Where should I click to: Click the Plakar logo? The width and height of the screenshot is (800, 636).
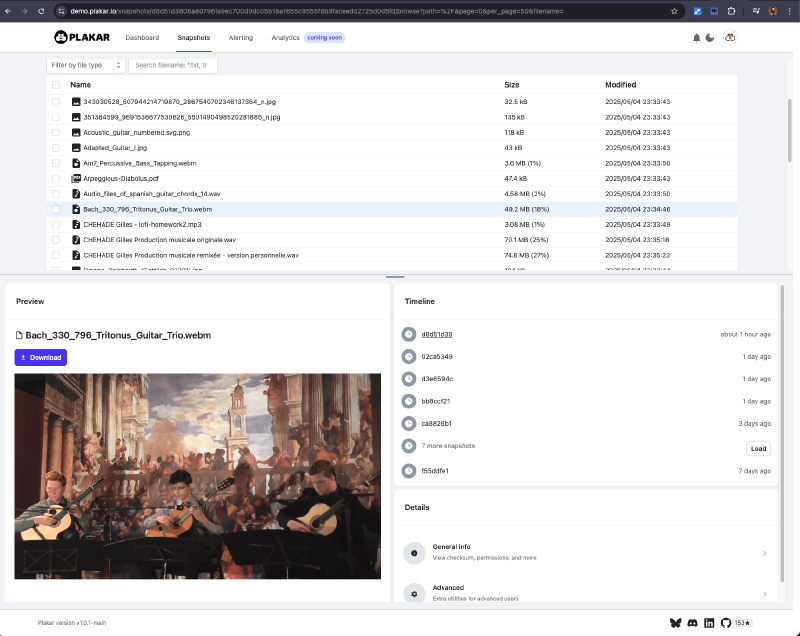click(x=82, y=37)
